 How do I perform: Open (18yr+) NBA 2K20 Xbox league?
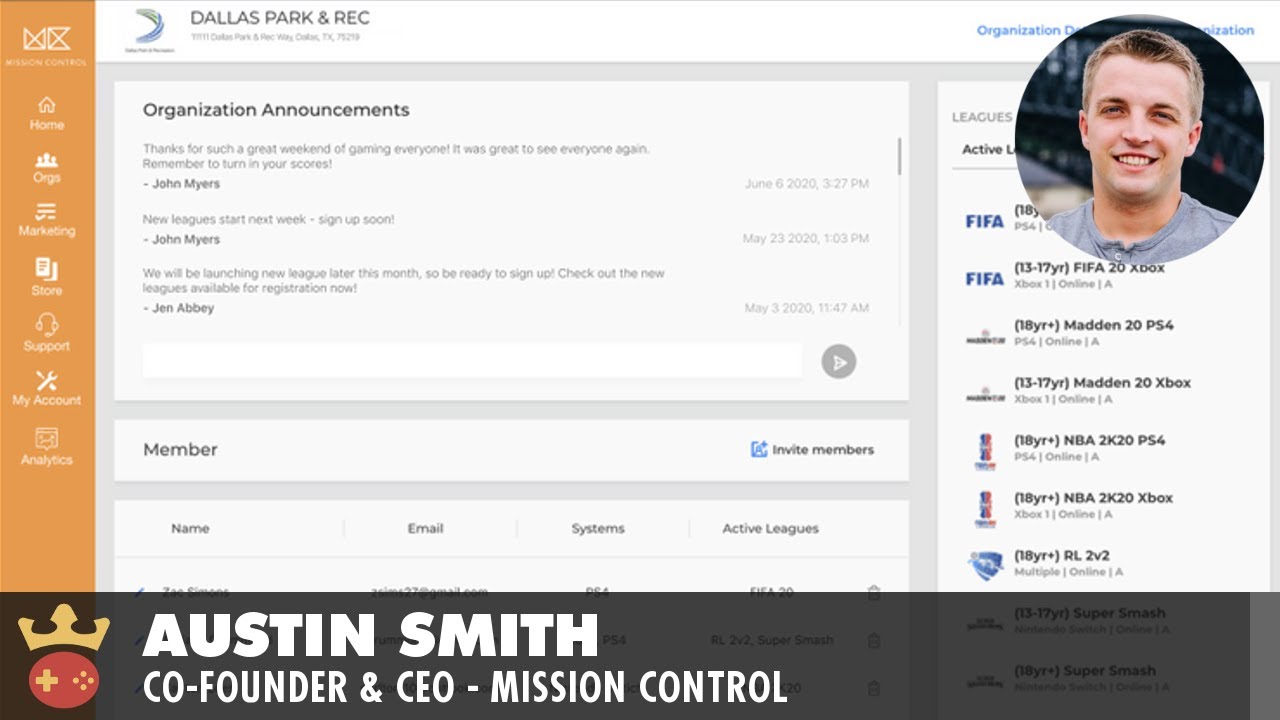point(1093,505)
